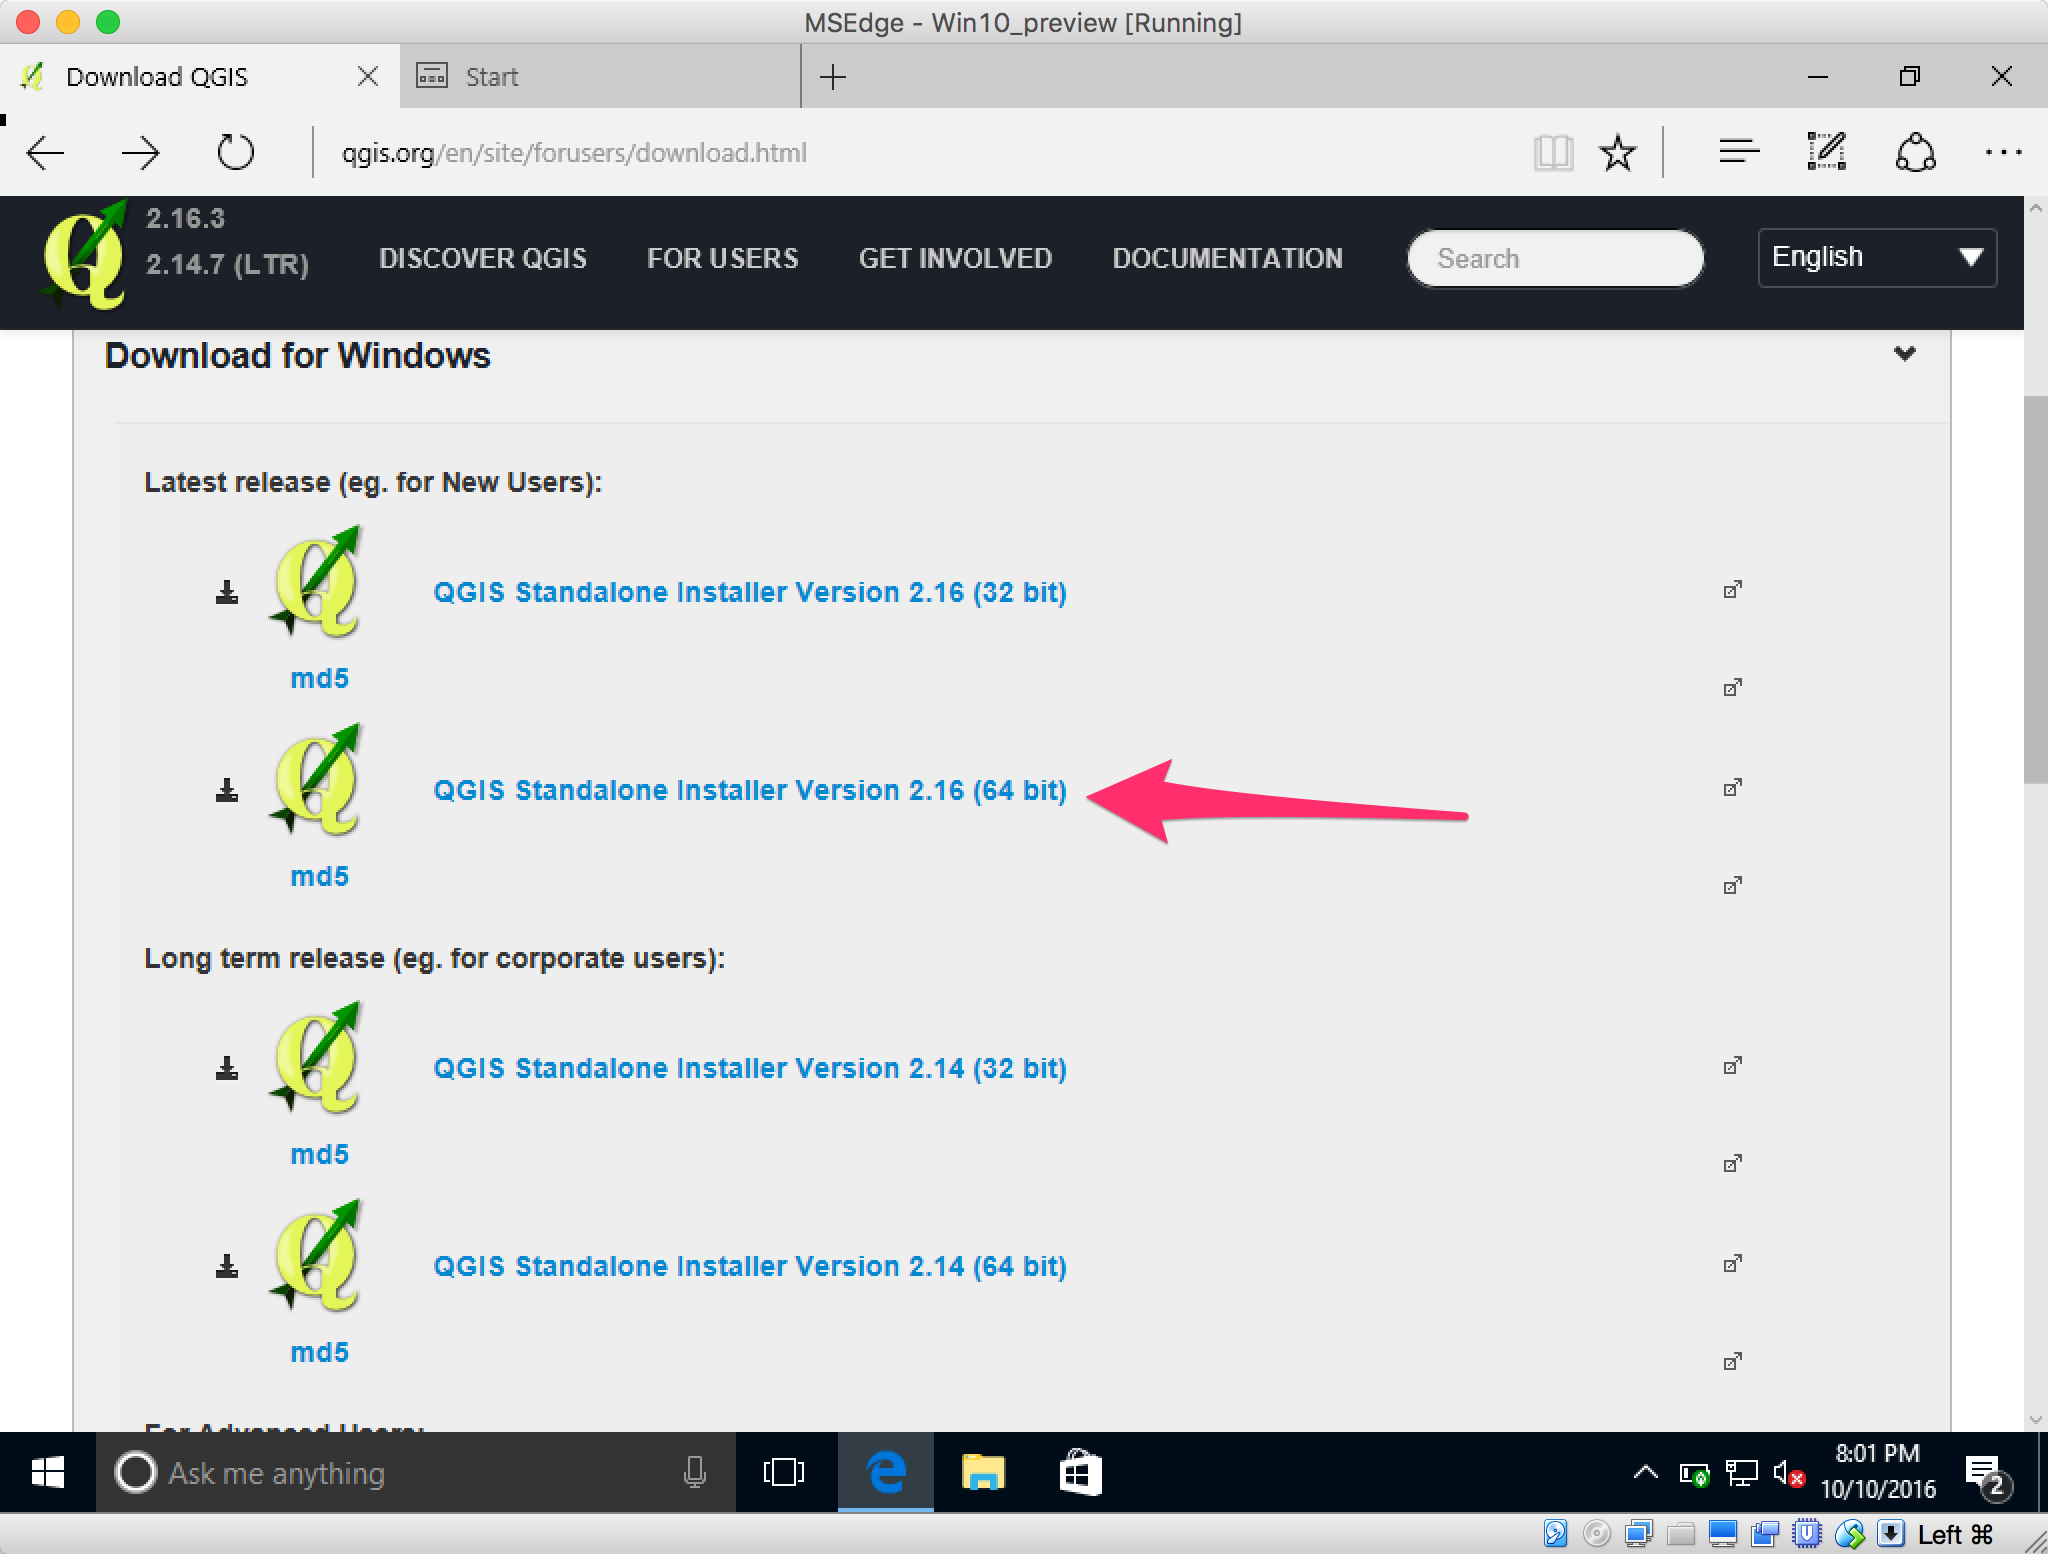
Task: Download QGIS Standalone Installer 2.14 (64 bit)
Action: [x=750, y=1266]
